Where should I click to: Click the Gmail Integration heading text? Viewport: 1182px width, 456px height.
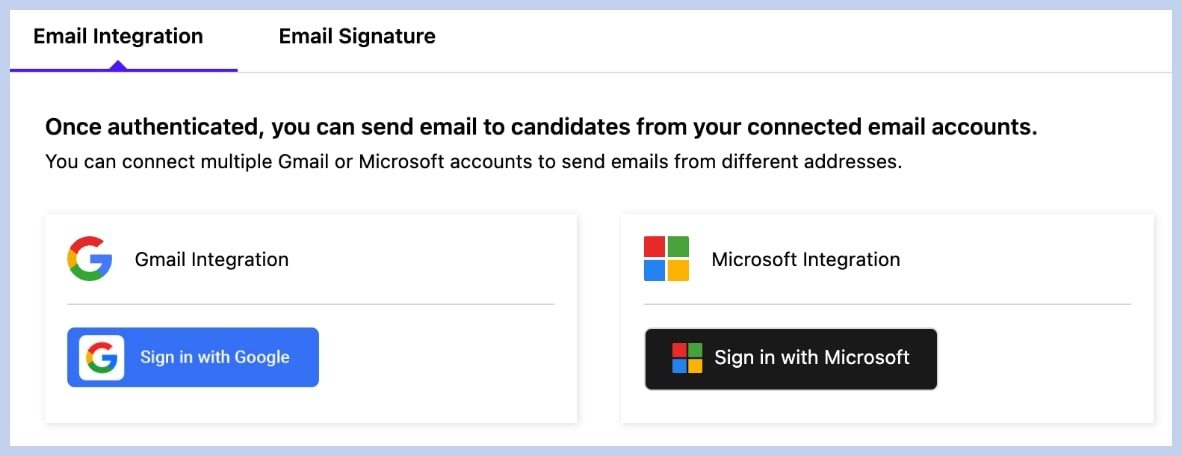(x=212, y=260)
